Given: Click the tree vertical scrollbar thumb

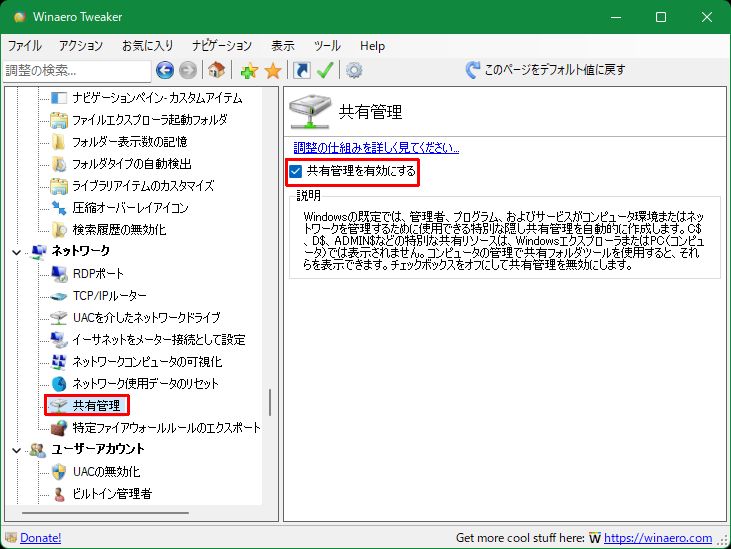Looking at the screenshot, I should tap(270, 403).
